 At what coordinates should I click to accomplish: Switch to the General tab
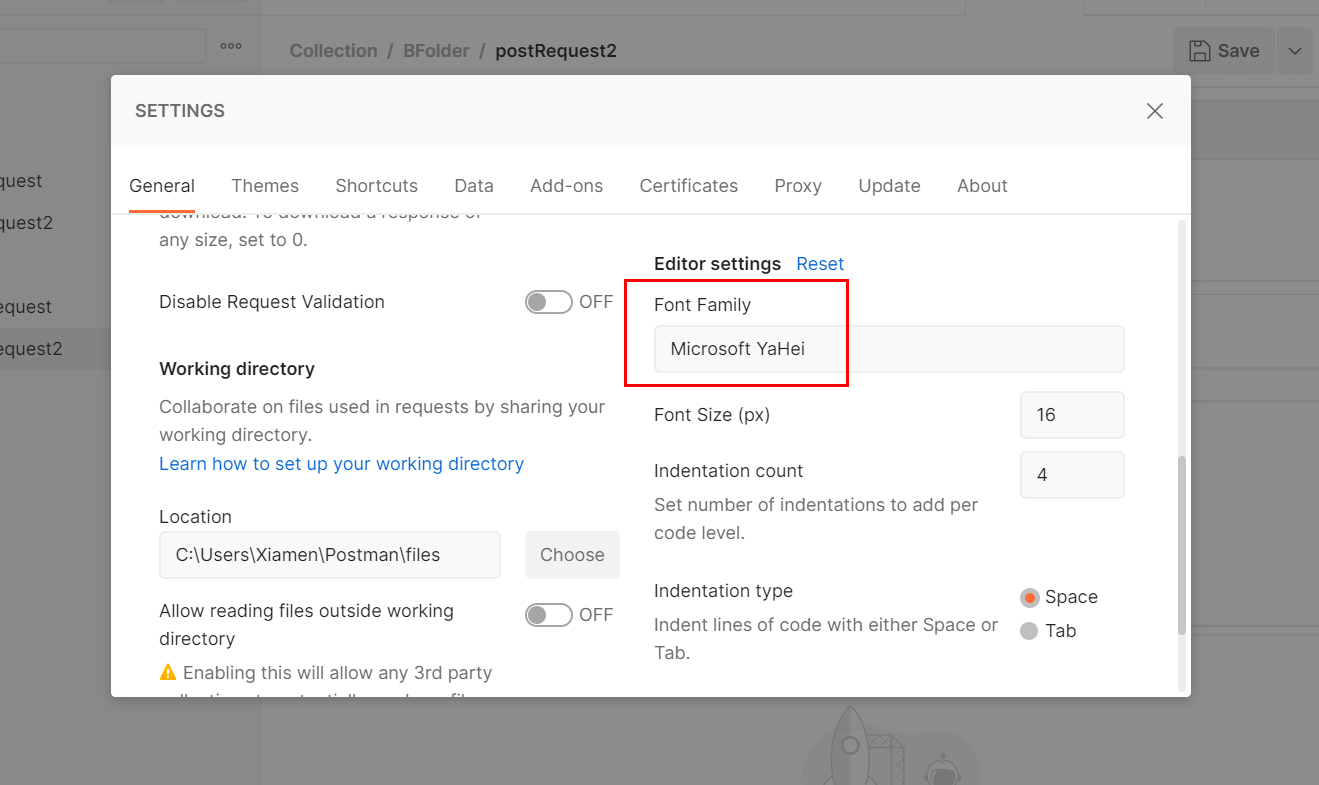coord(162,186)
